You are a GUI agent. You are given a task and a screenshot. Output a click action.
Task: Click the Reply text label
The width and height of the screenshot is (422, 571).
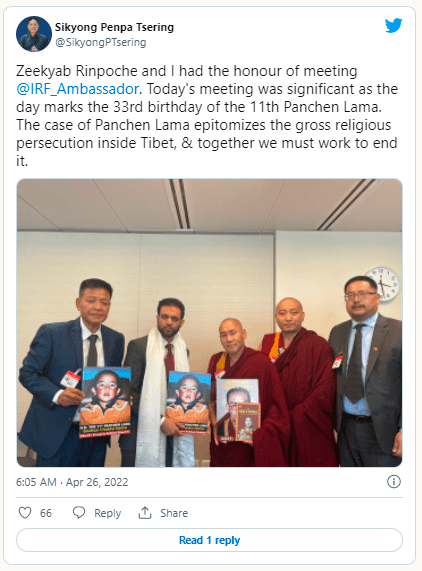[107, 513]
